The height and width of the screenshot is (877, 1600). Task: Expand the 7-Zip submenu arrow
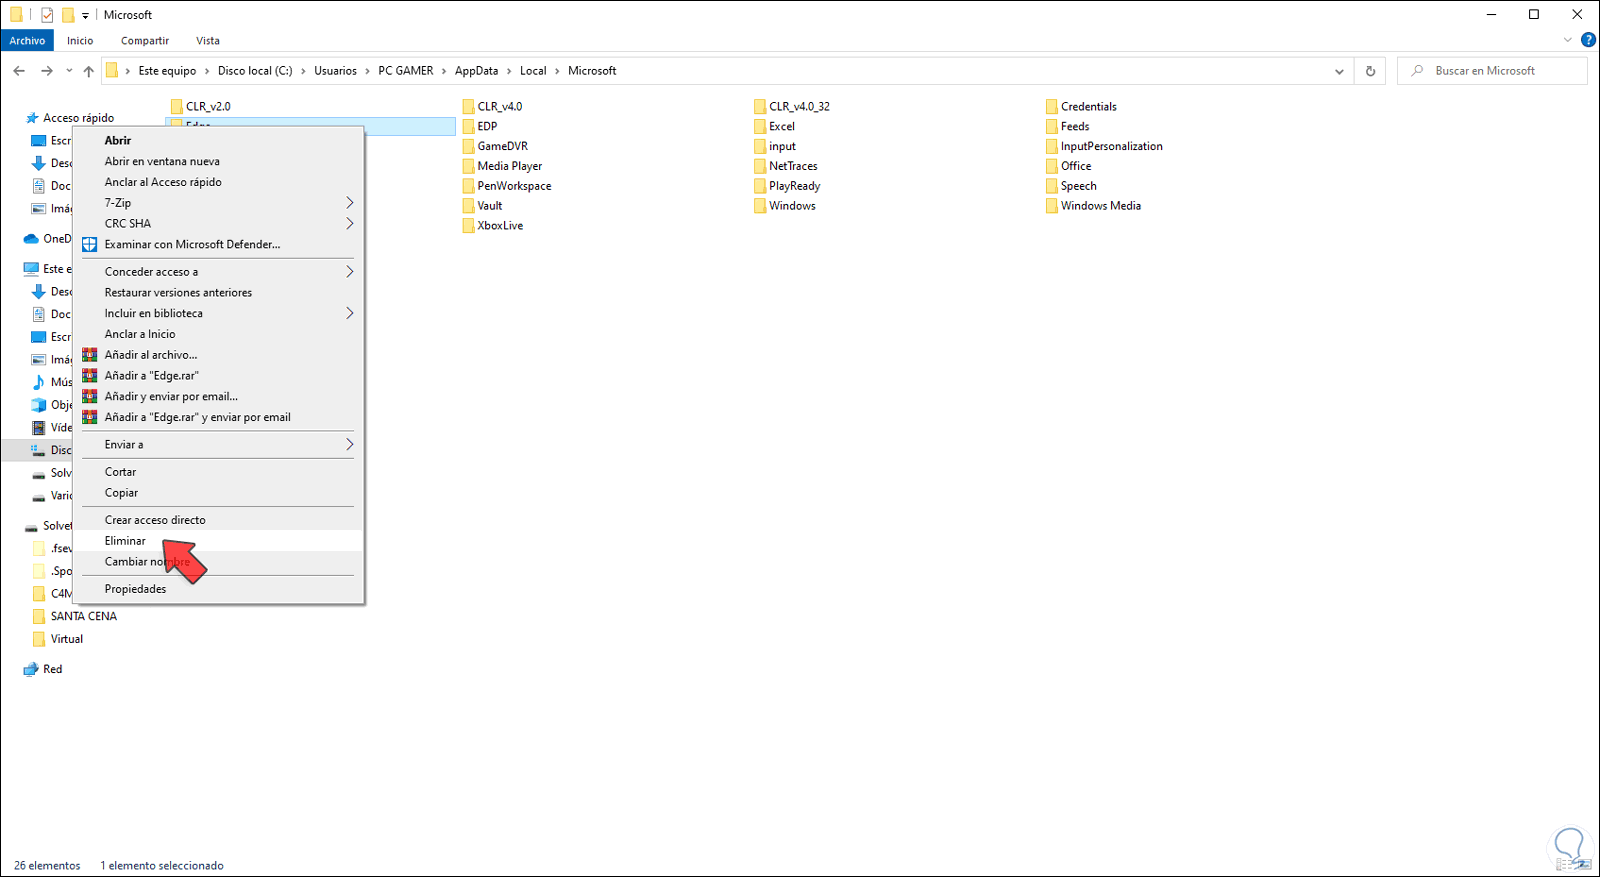(350, 203)
